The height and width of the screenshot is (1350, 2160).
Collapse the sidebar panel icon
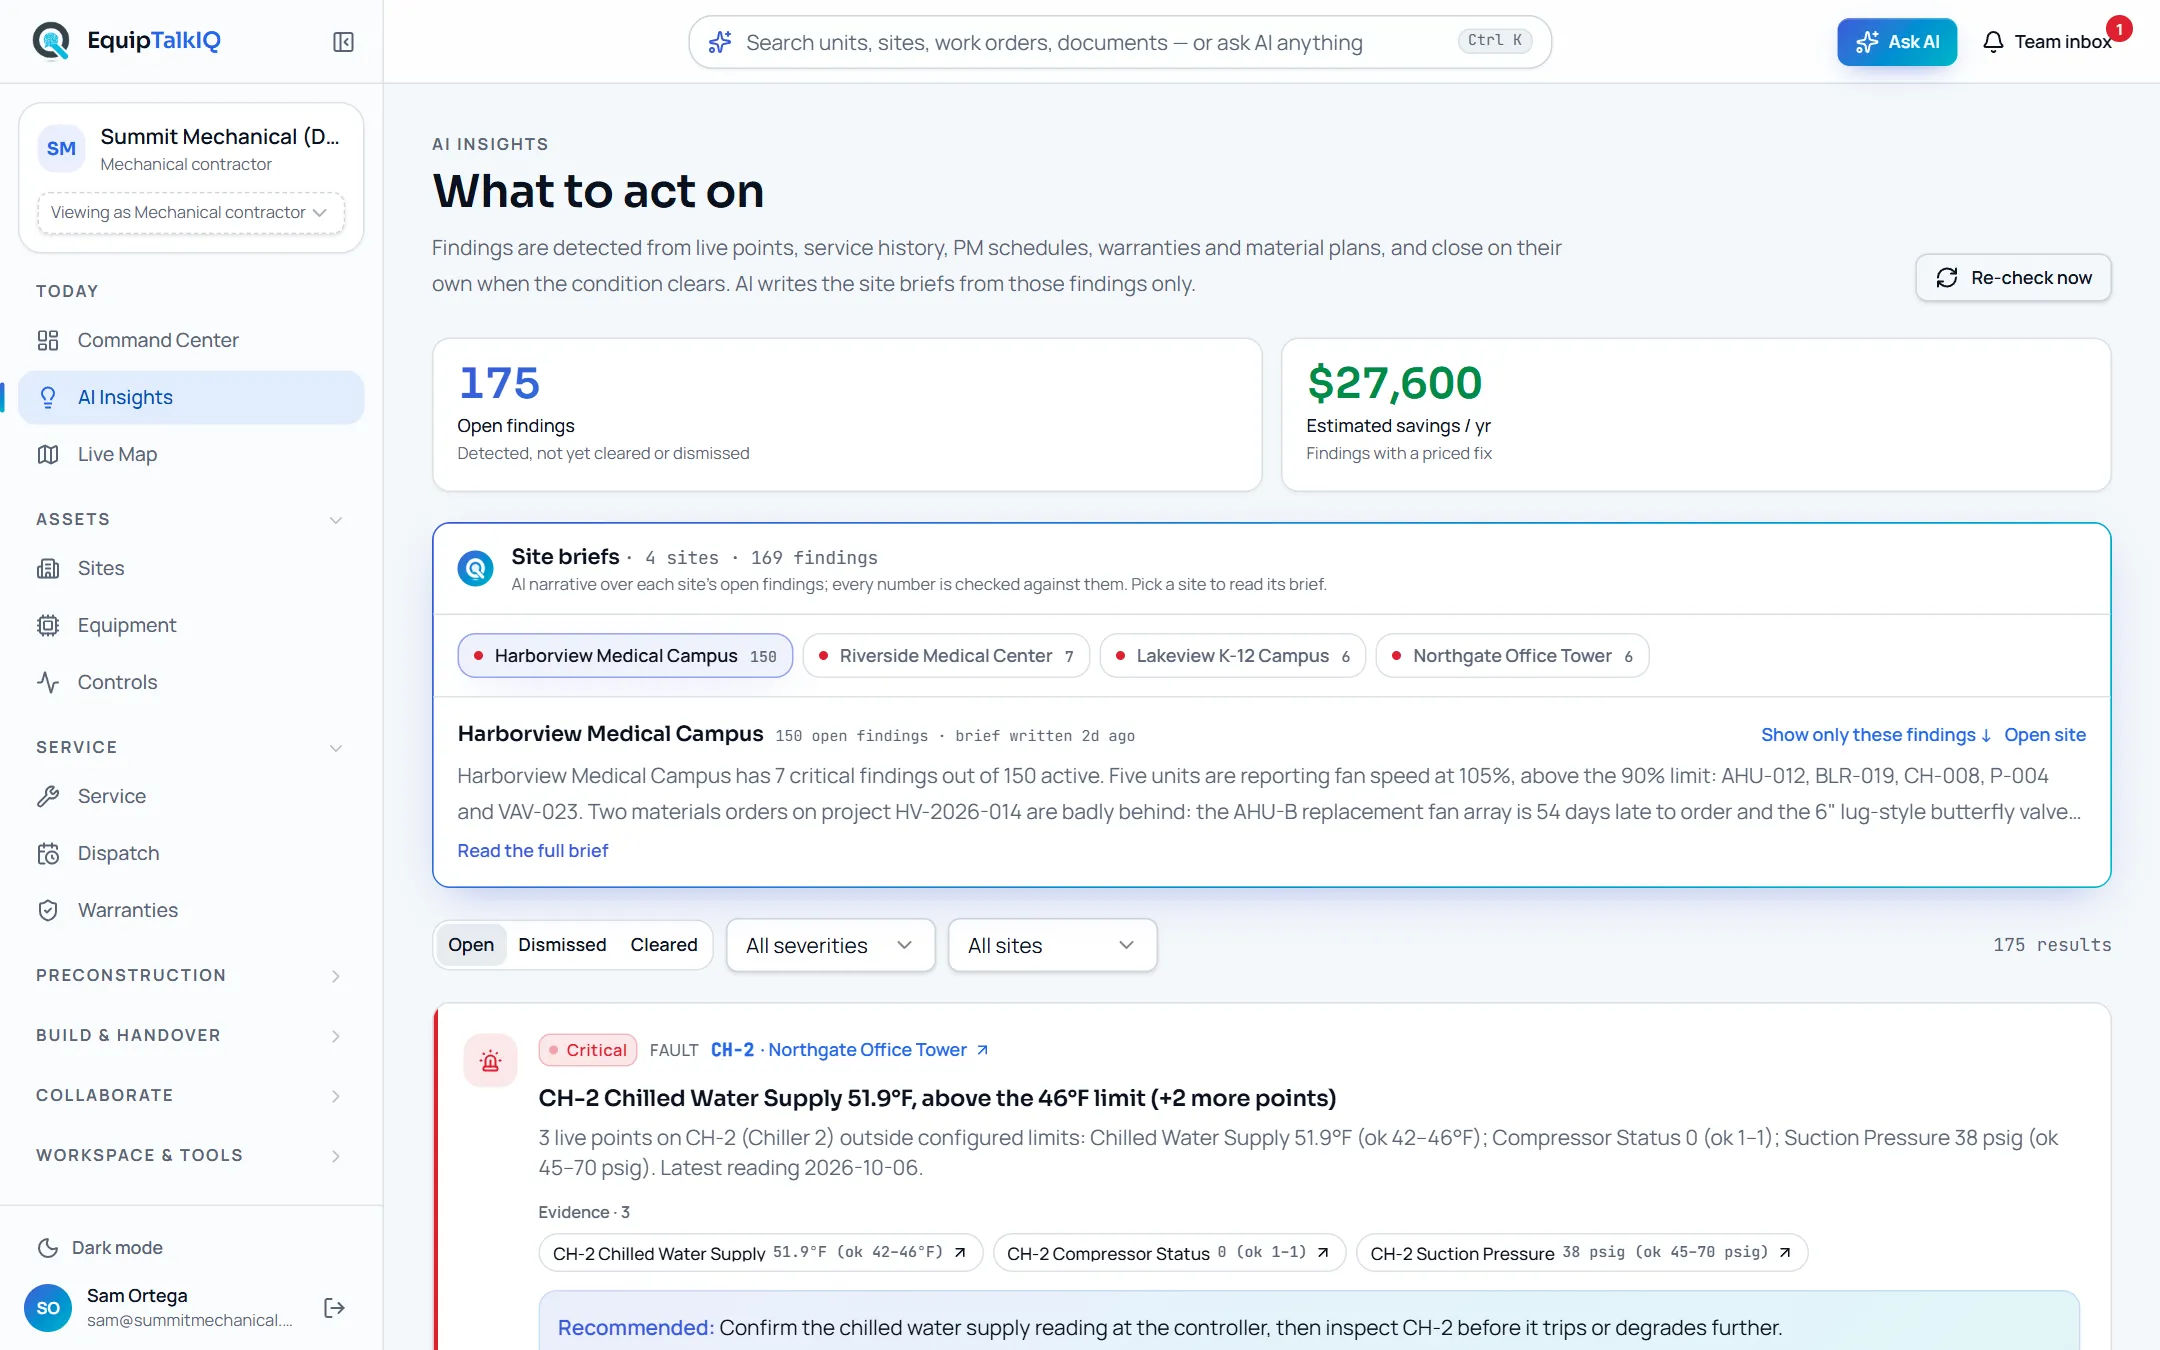click(x=343, y=42)
